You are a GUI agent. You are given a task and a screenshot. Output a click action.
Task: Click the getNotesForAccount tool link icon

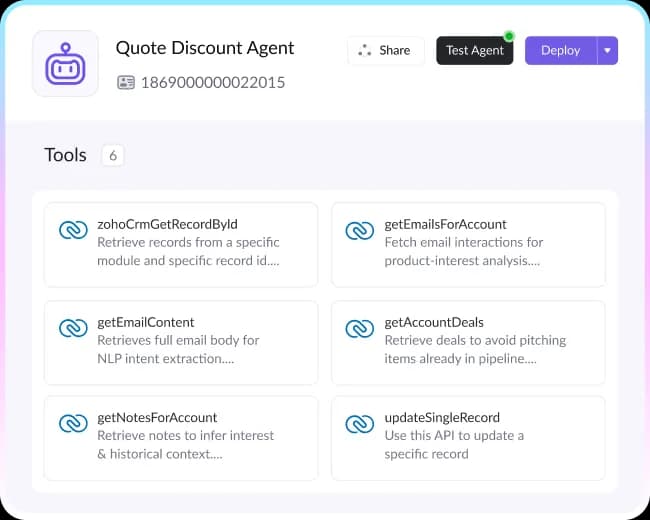(x=73, y=423)
